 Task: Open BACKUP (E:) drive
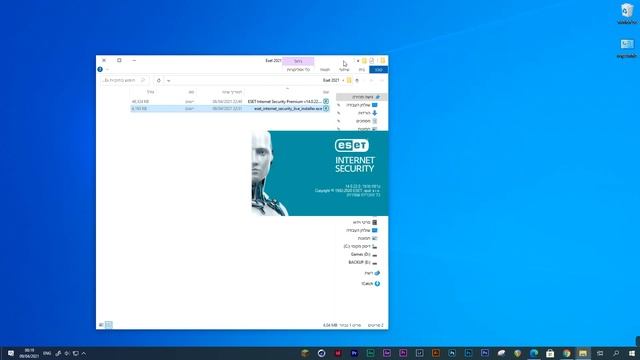pyautogui.click(x=362, y=262)
